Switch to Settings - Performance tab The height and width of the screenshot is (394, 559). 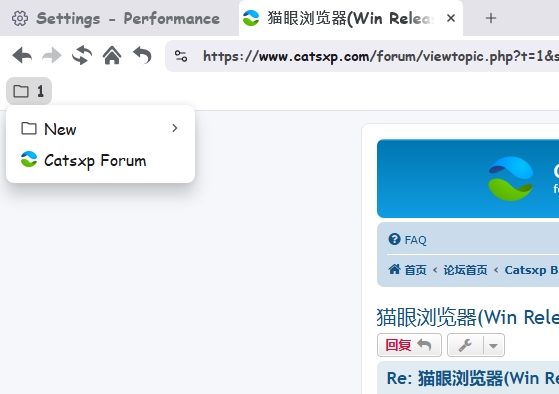119,18
